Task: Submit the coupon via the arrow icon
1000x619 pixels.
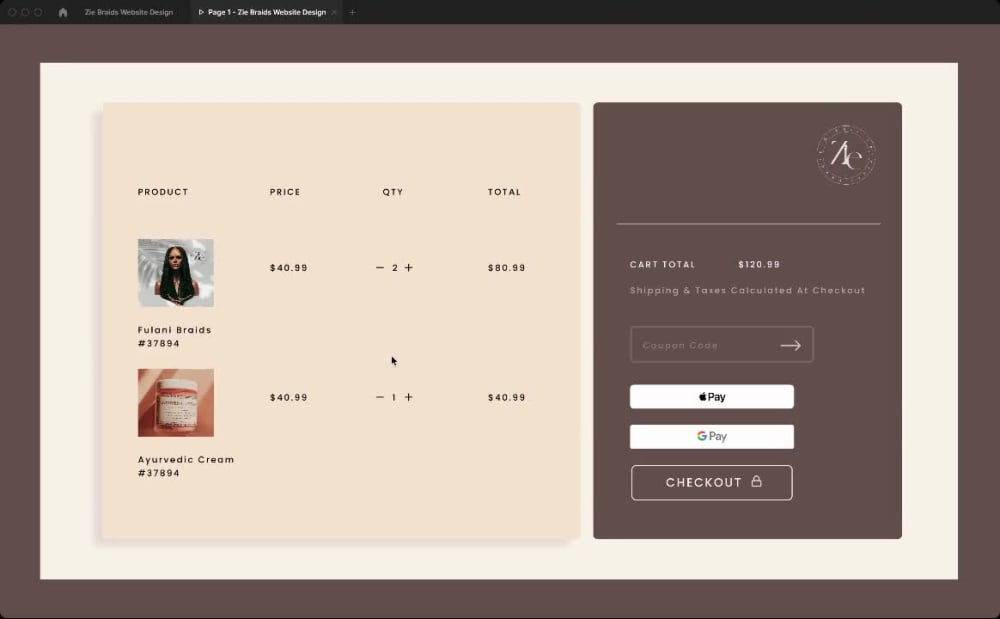Action: 791,344
